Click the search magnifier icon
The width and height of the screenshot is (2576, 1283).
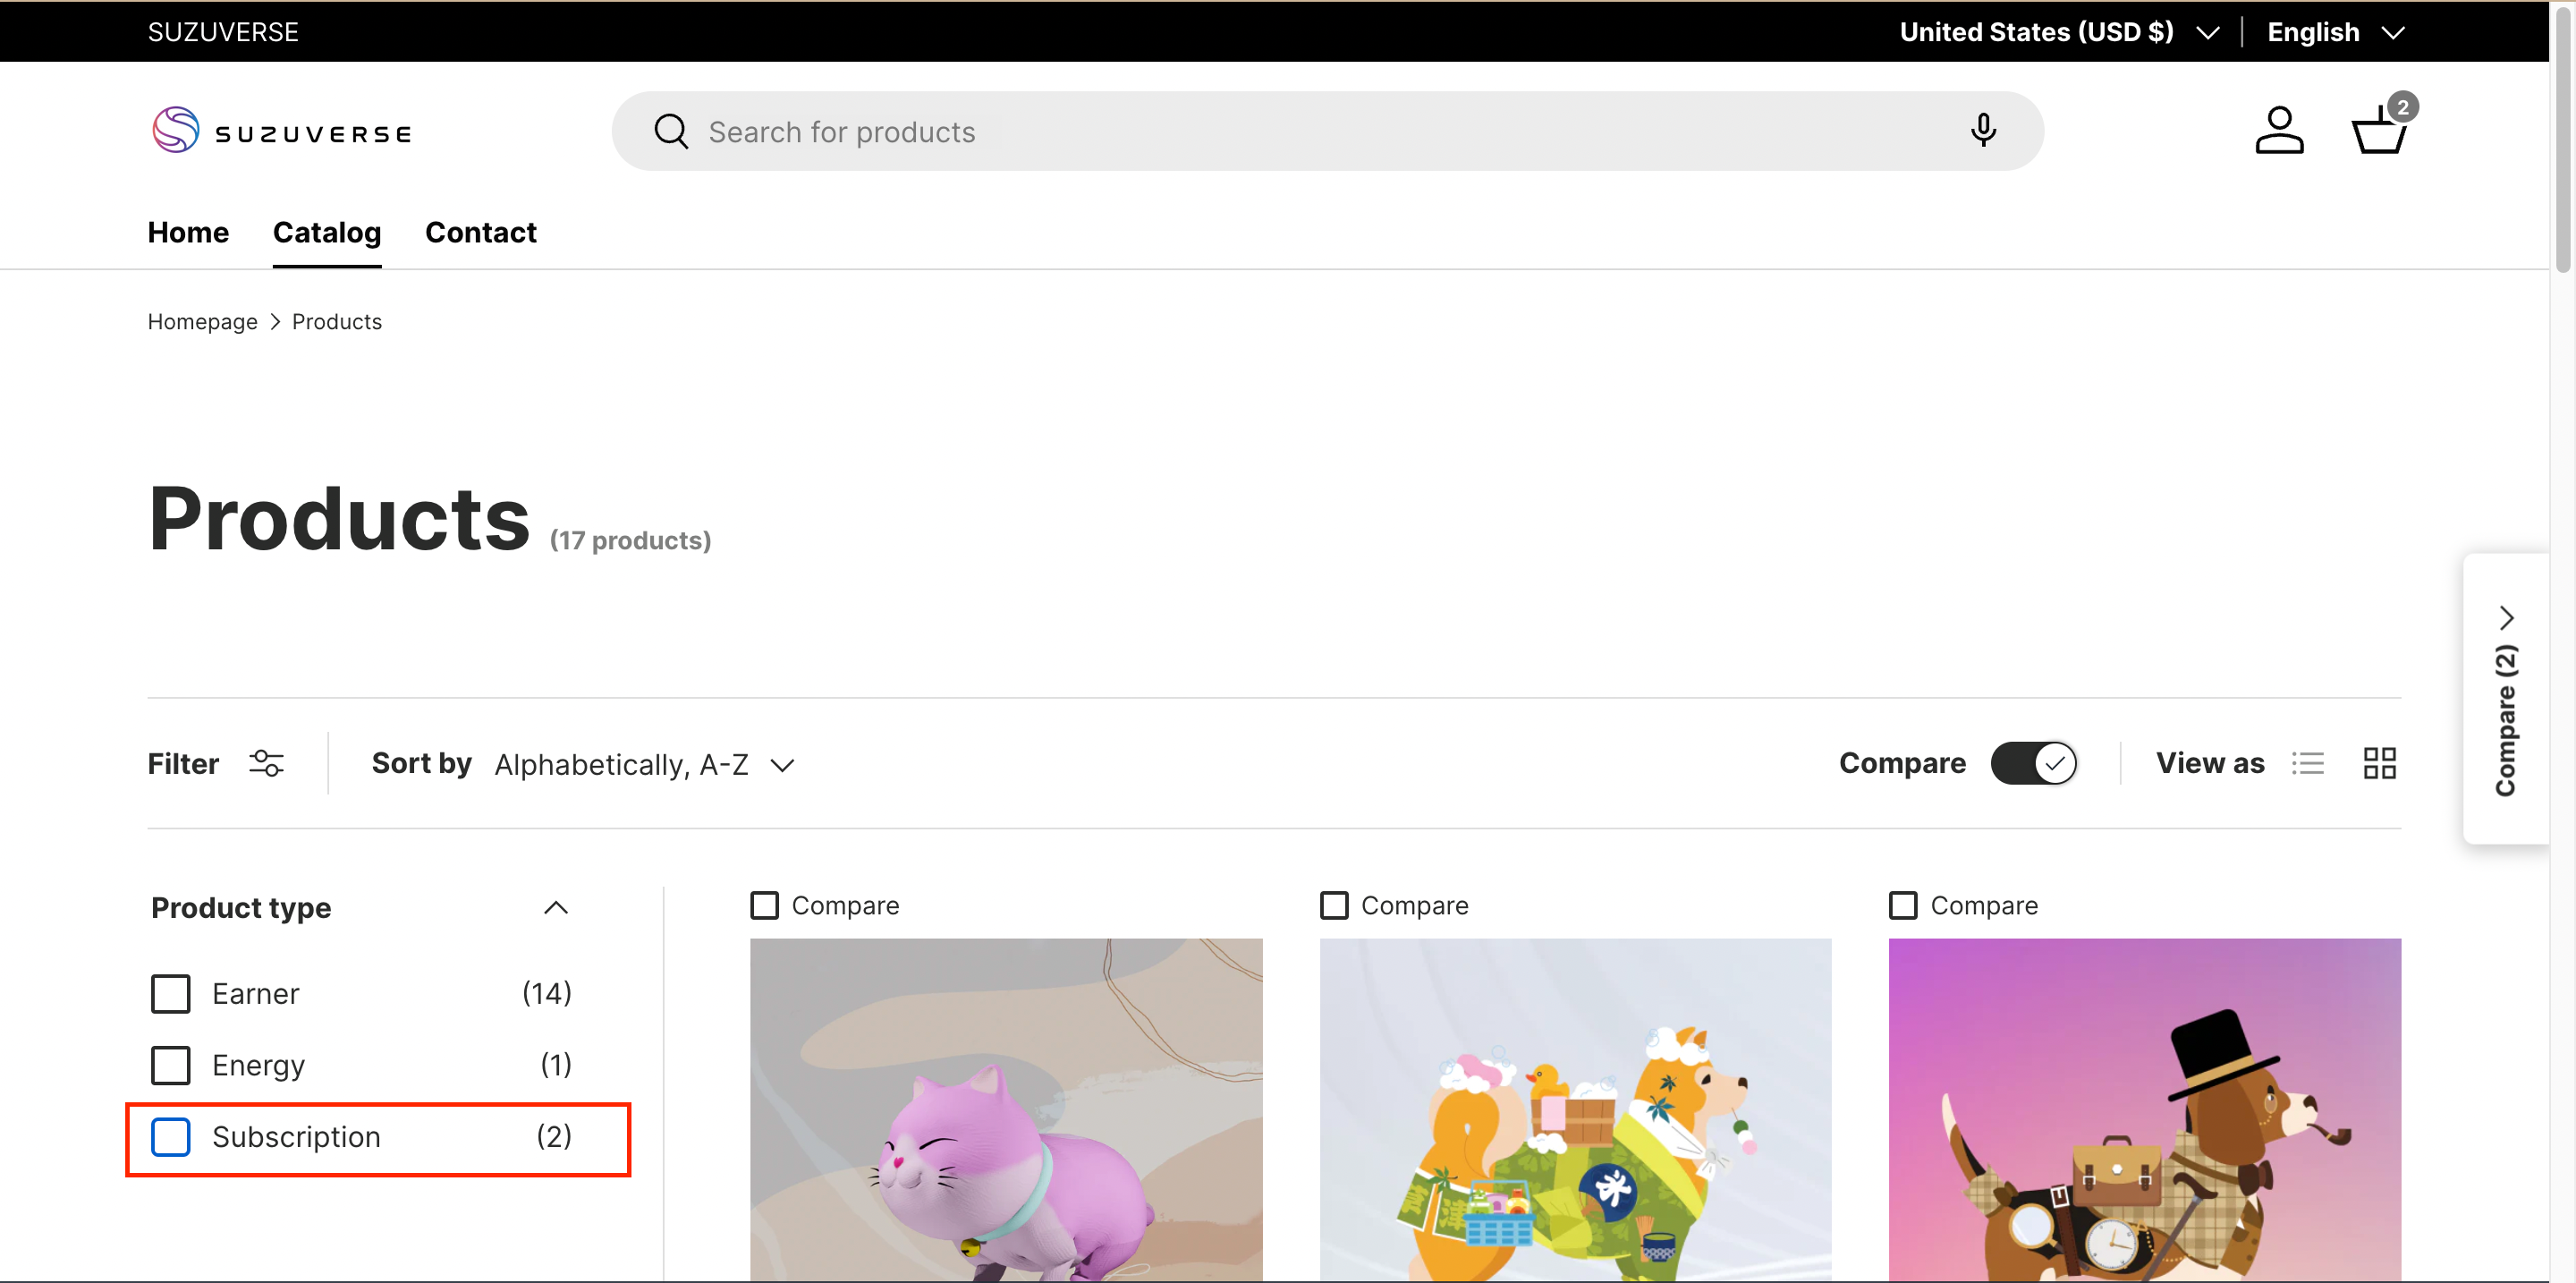coord(671,131)
